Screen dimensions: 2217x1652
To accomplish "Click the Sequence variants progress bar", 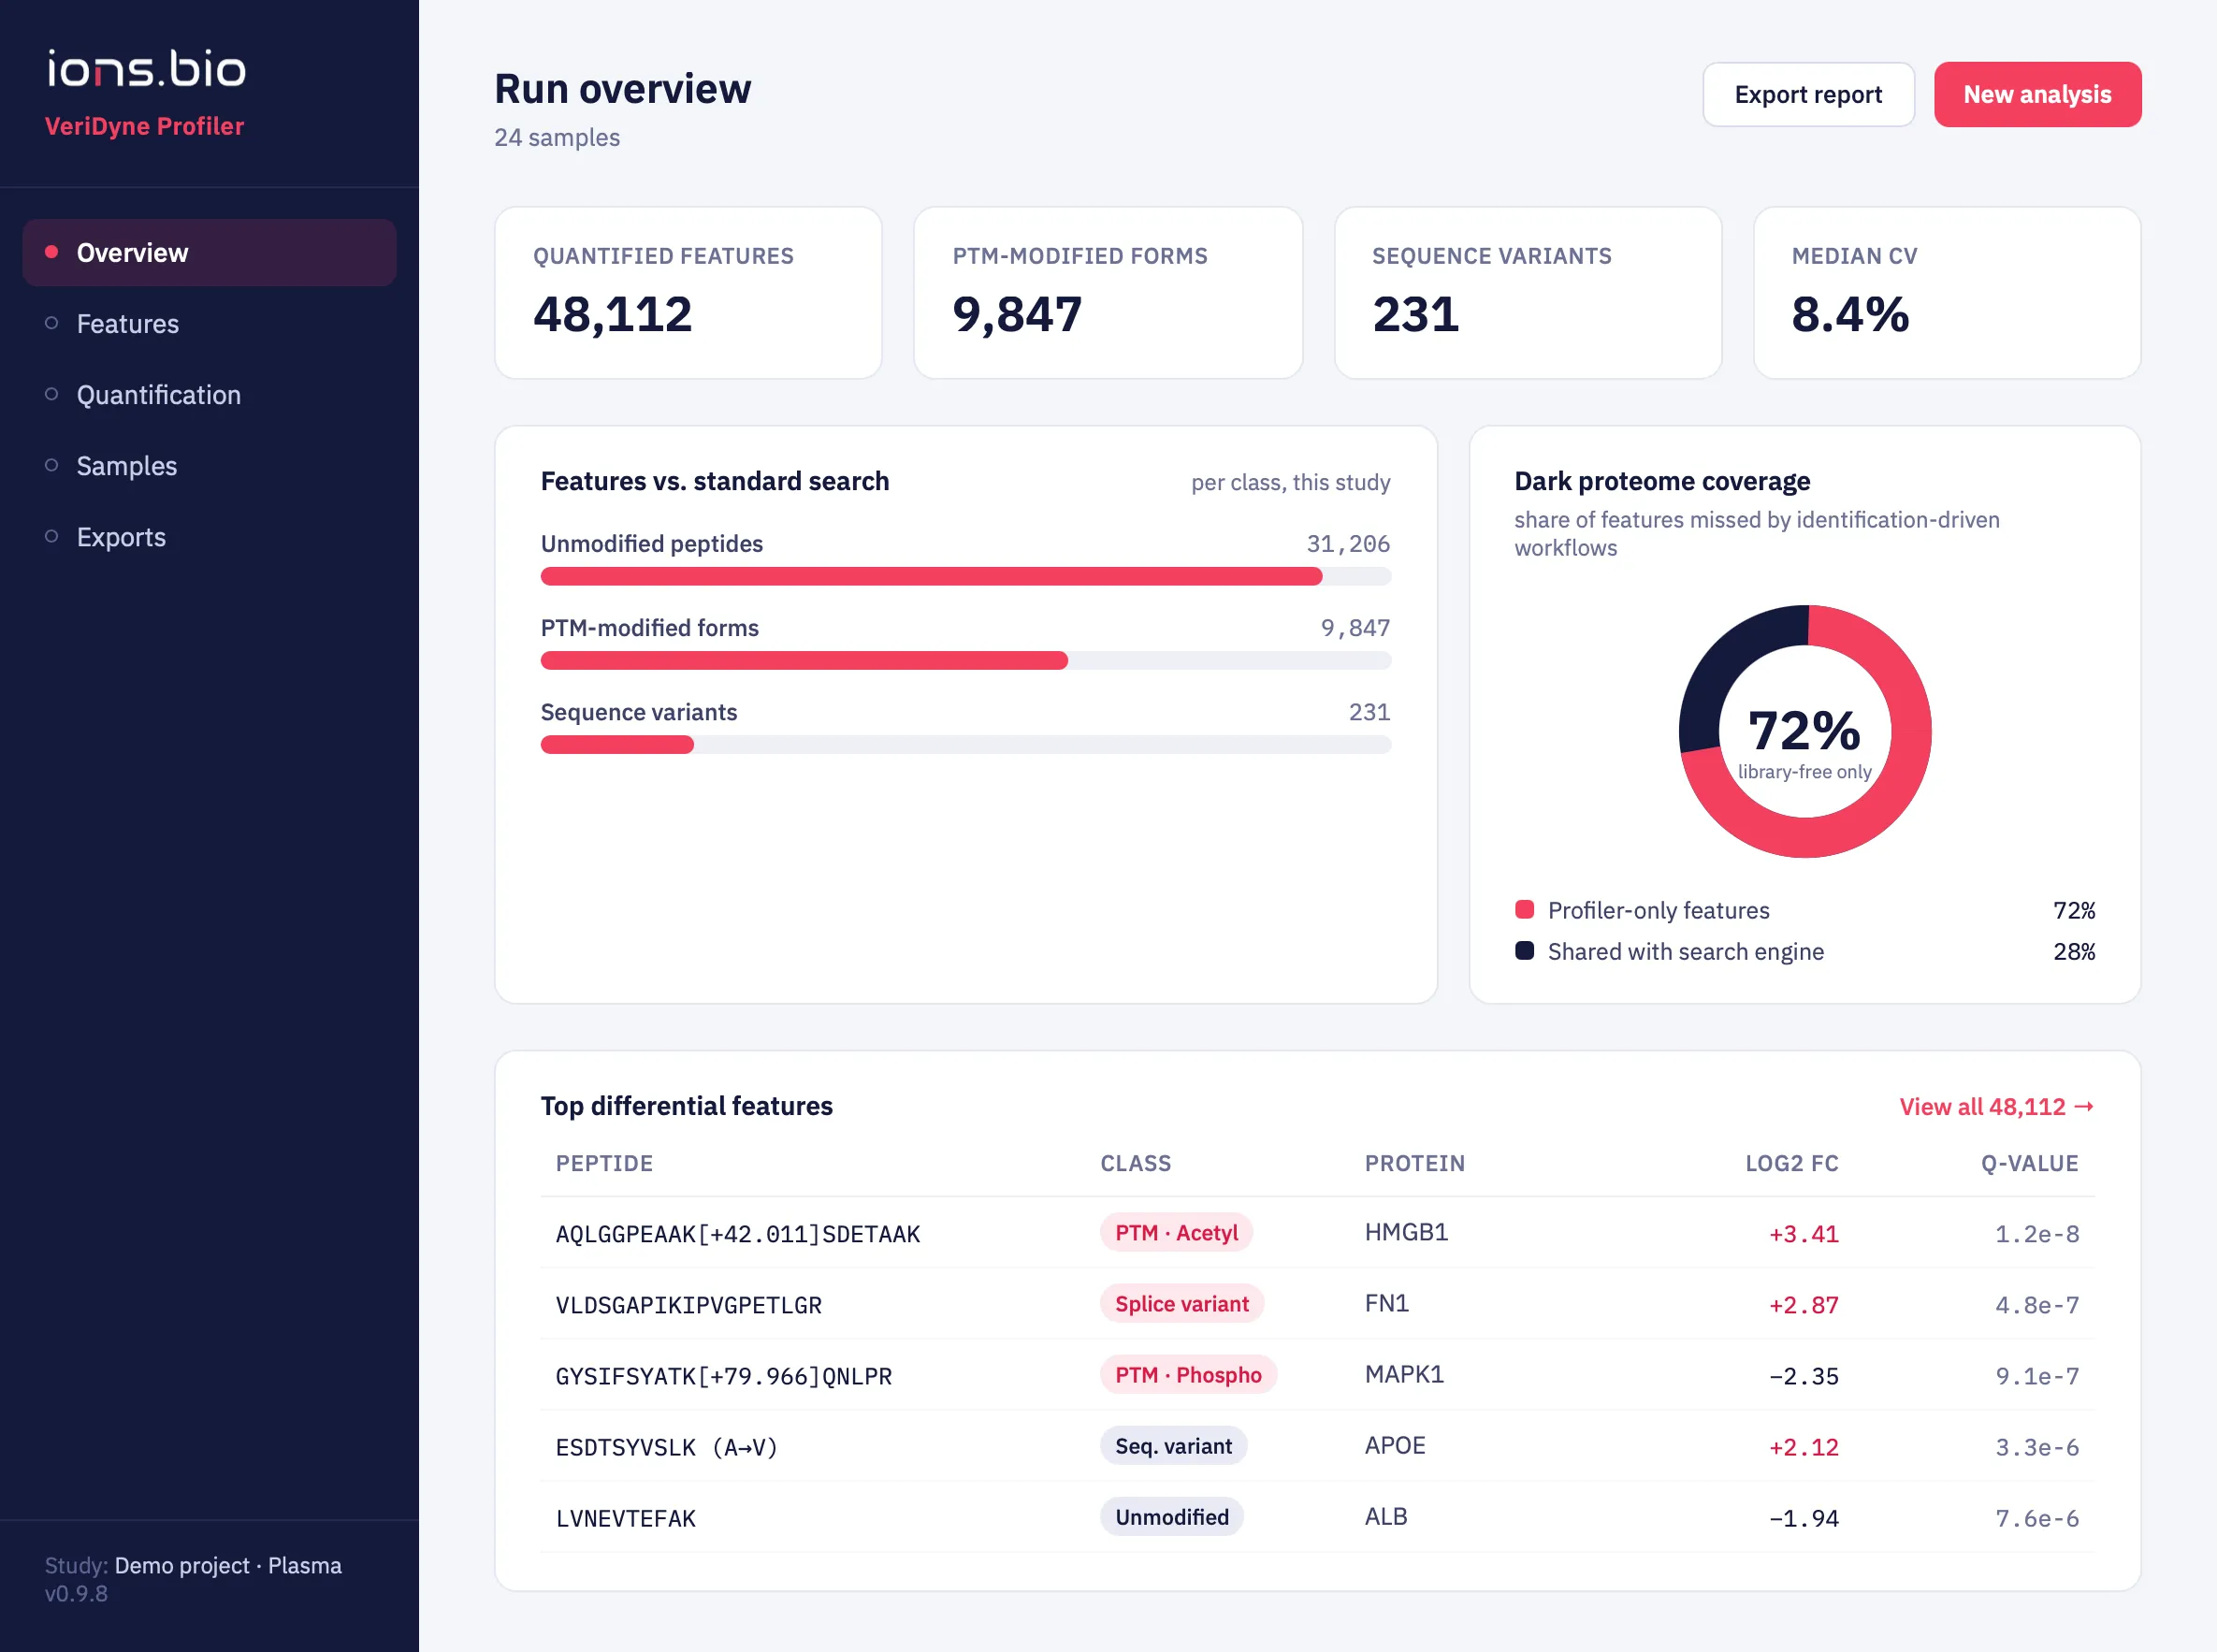I will 965,745.
